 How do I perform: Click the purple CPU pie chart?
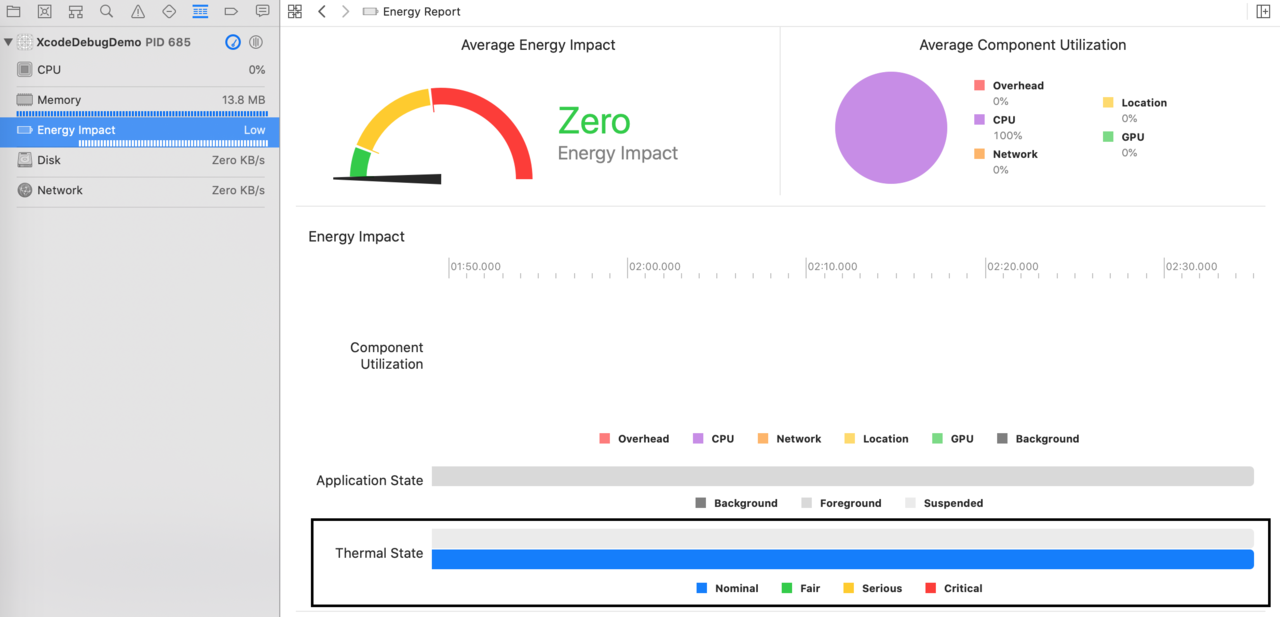(x=890, y=127)
